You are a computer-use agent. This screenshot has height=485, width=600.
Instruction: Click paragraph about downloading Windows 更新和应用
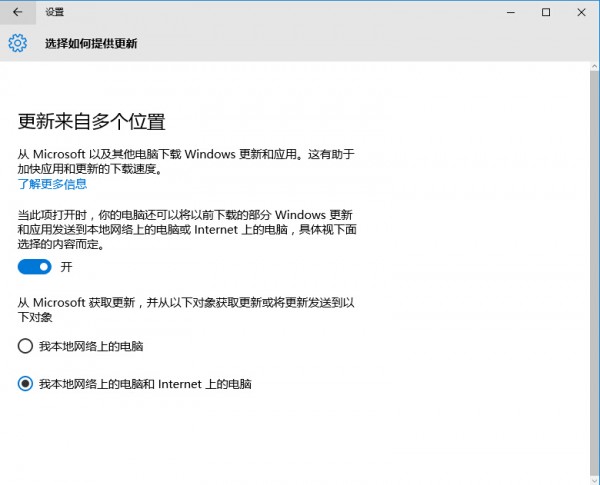pos(186,162)
